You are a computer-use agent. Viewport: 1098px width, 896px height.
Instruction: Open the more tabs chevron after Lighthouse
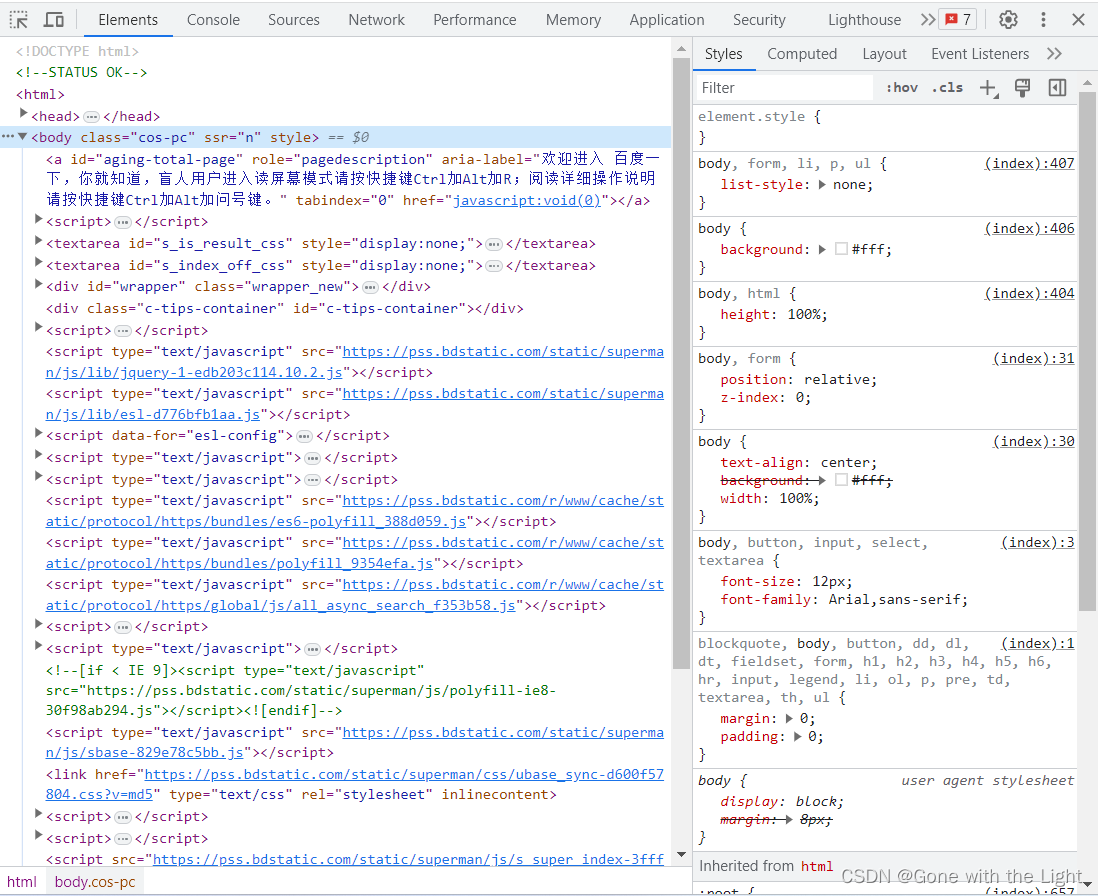coord(928,20)
